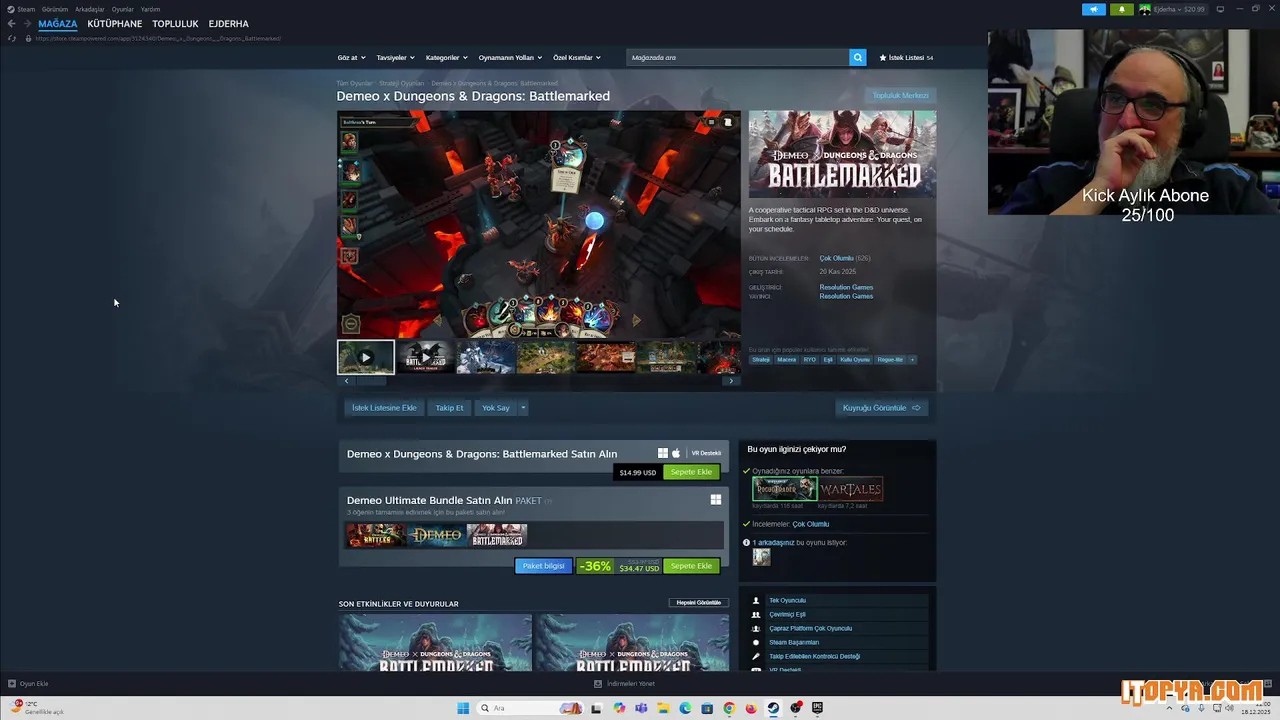The height and width of the screenshot is (720, 1280).
Task: Click the İndirmeleri Yönet downloads icon
Action: [x=598, y=684]
